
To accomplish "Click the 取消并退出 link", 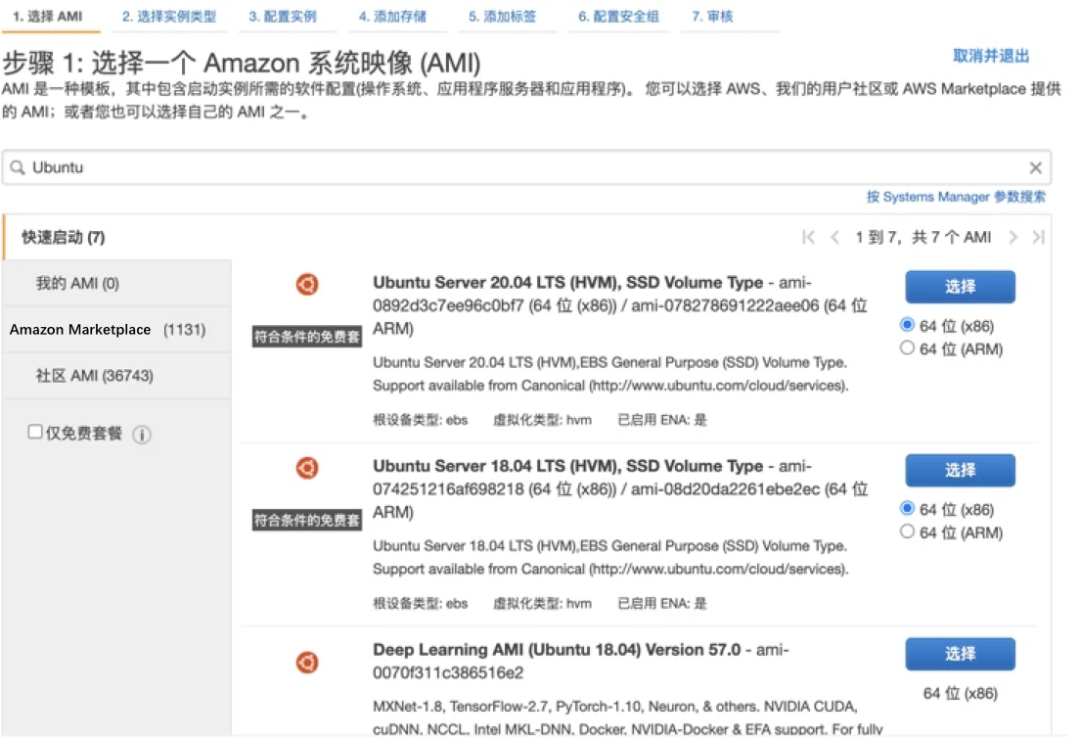I will coord(990,56).
